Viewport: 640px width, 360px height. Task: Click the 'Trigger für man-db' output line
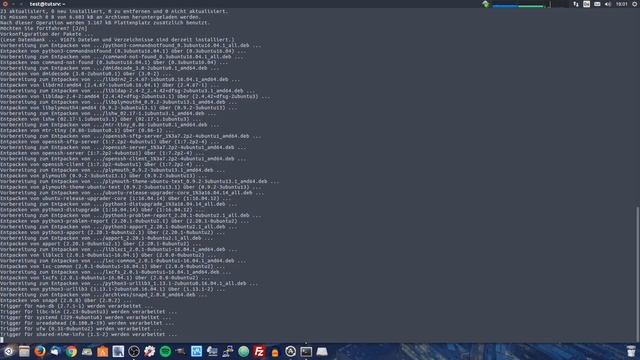(76, 306)
